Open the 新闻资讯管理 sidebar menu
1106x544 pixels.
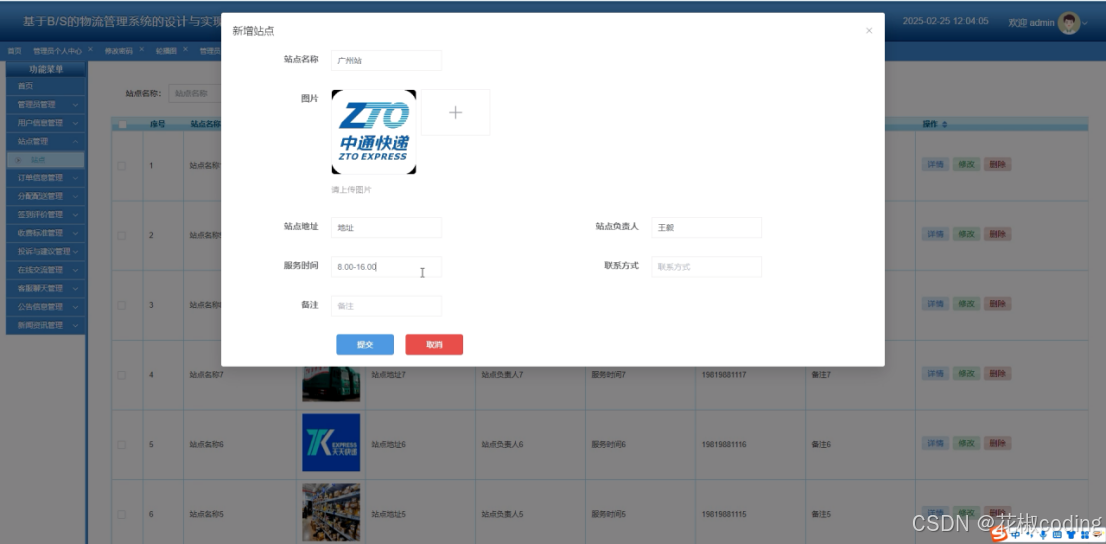tap(46, 325)
